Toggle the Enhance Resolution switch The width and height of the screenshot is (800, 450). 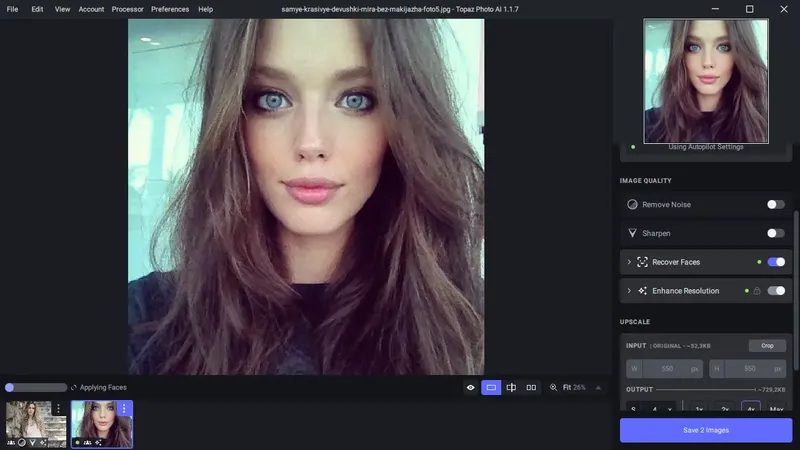pos(776,291)
